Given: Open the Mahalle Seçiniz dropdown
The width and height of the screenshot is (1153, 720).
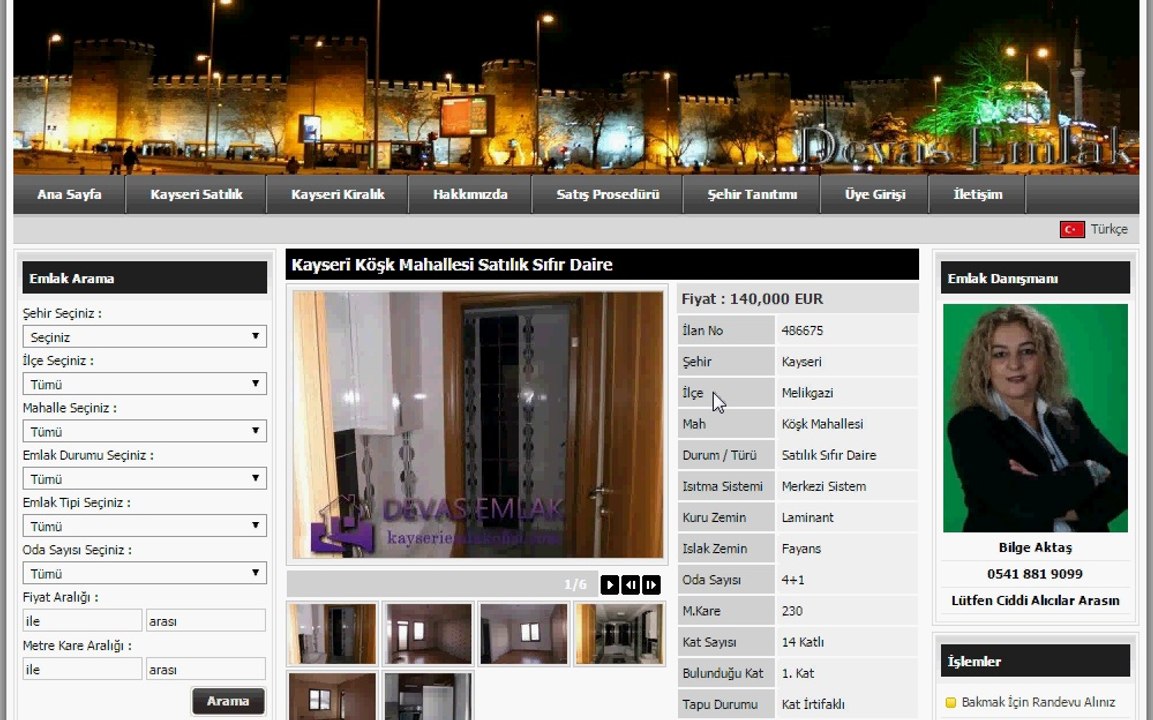Looking at the screenshot, I should pyautogui.click(x=144, y=431).
